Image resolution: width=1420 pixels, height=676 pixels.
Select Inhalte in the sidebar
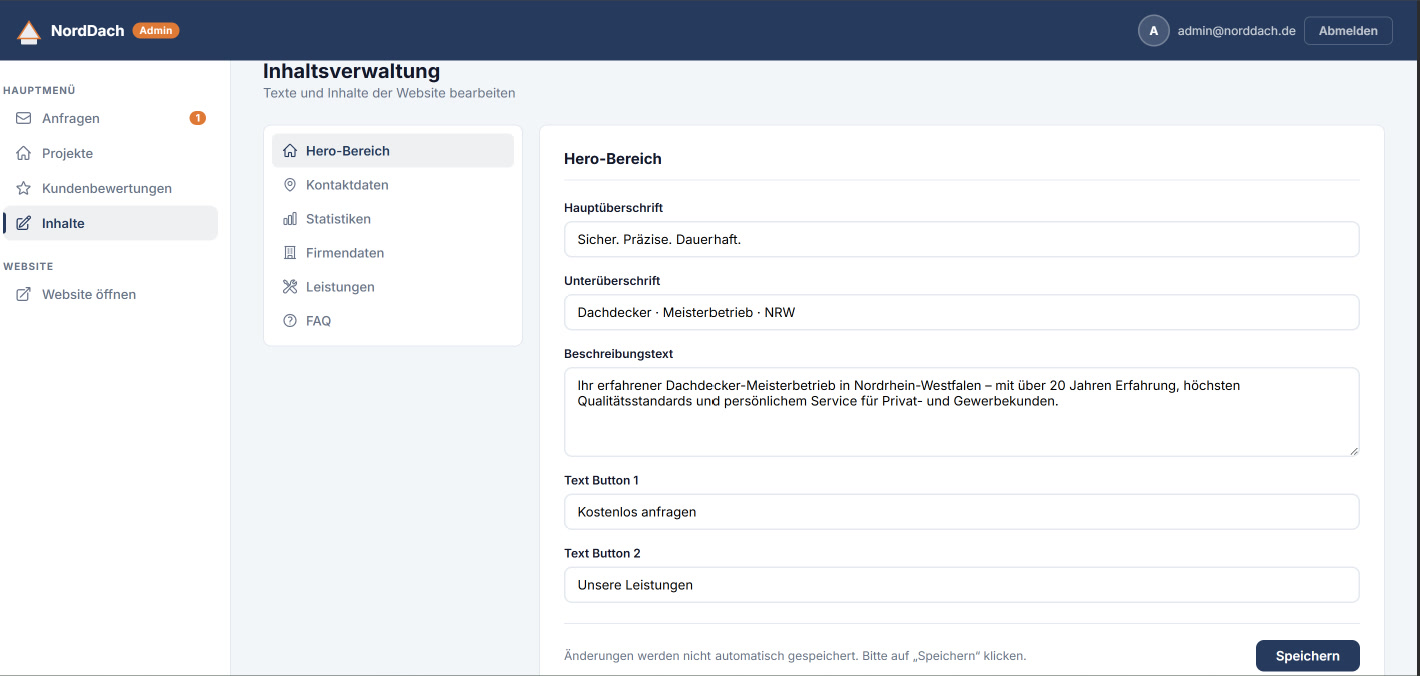(x=110, y=223)
